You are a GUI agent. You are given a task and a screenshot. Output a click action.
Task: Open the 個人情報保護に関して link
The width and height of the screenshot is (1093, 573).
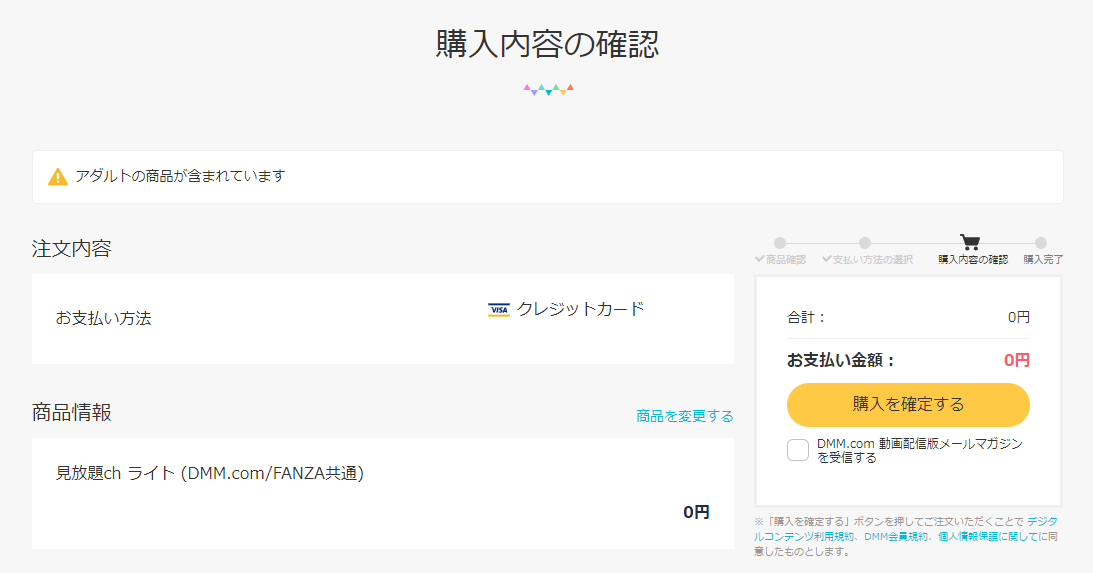coord(984,536)
